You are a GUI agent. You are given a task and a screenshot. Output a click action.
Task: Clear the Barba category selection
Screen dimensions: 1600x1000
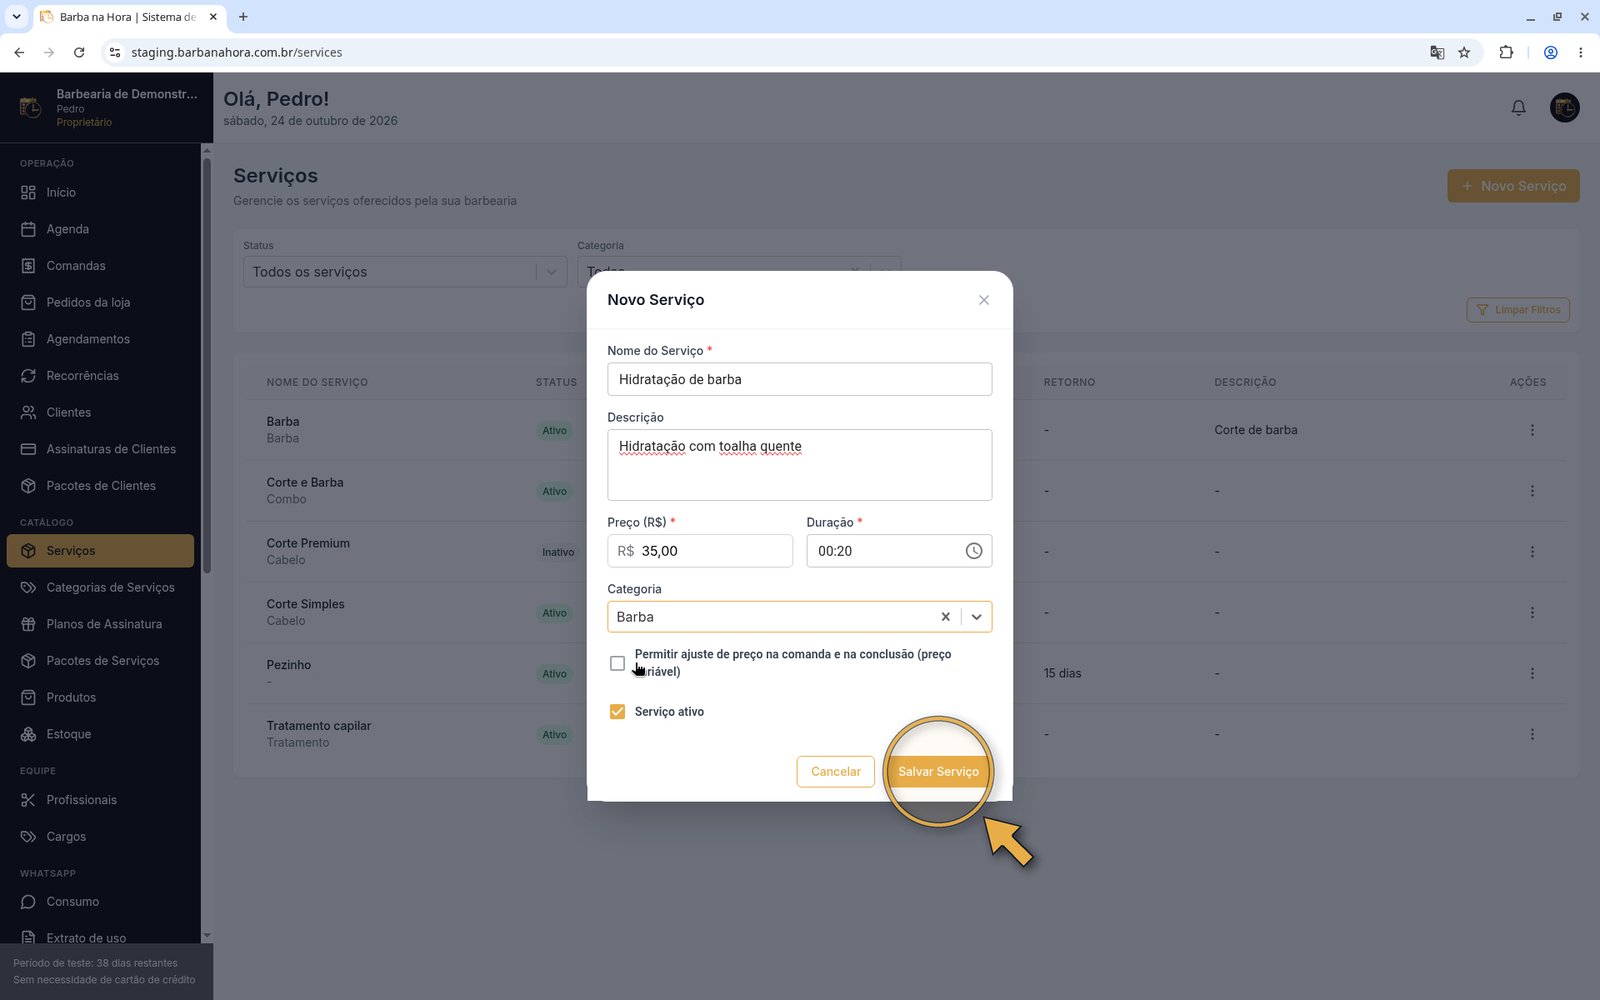(945, 617)
